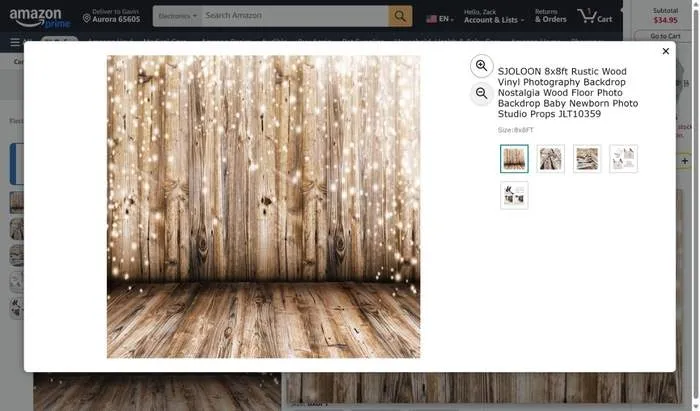Select the third product thumbnail
The height and width of the screenshot is (411, 700).
(x=587, y=159)
